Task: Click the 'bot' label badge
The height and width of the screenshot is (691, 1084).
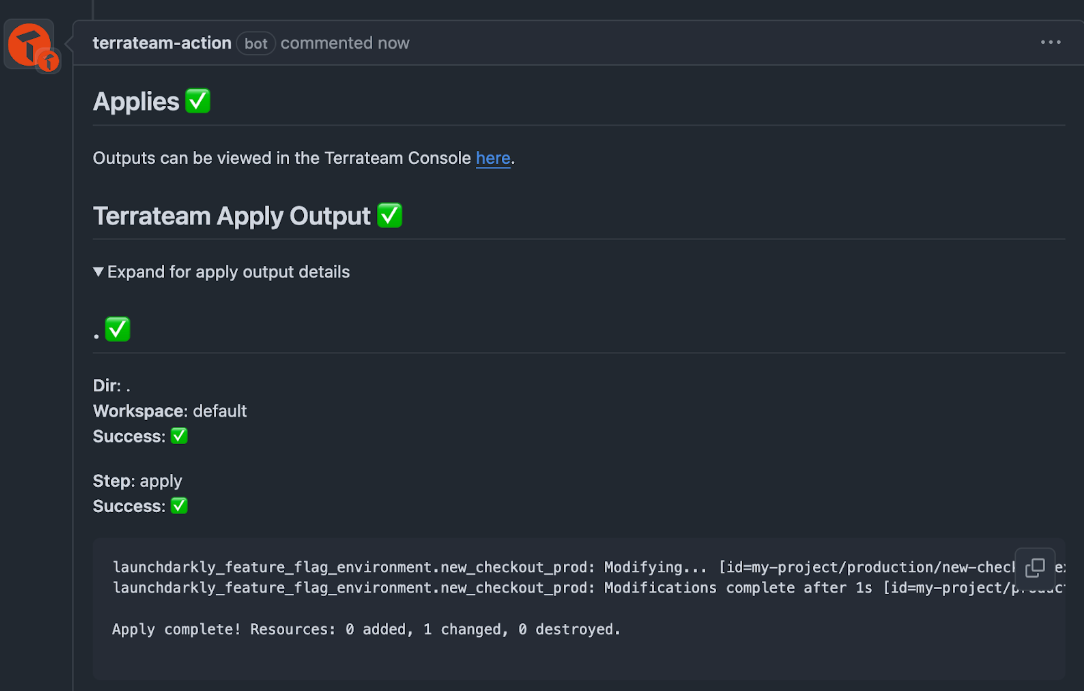Action: (x=256, y=44)
